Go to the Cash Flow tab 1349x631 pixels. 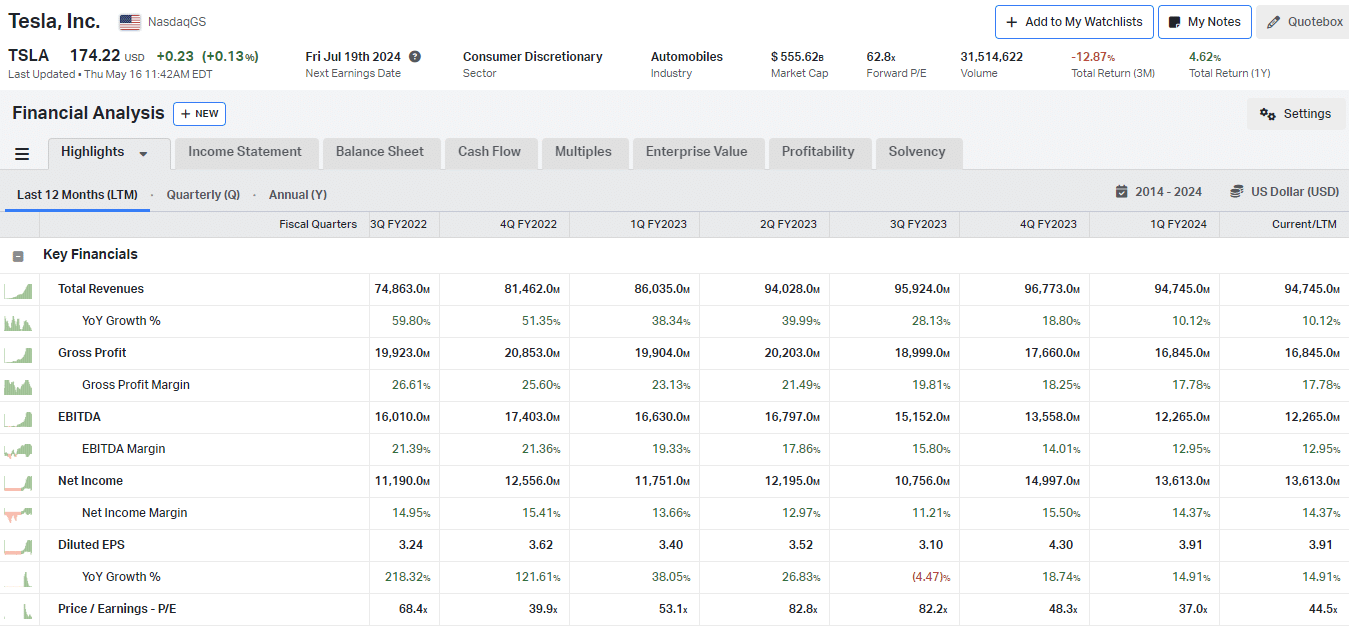(490, 152)
